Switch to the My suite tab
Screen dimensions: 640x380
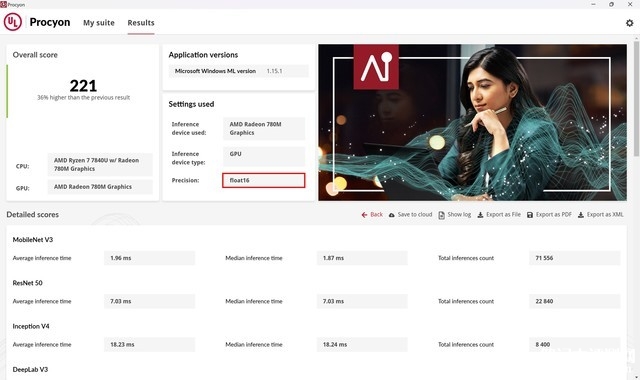99,23
